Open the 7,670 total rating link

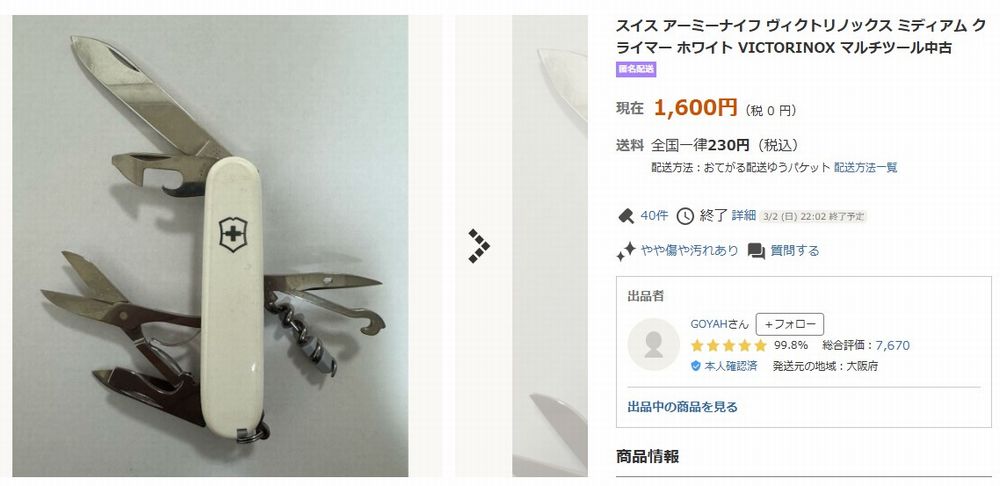point(892,346)
